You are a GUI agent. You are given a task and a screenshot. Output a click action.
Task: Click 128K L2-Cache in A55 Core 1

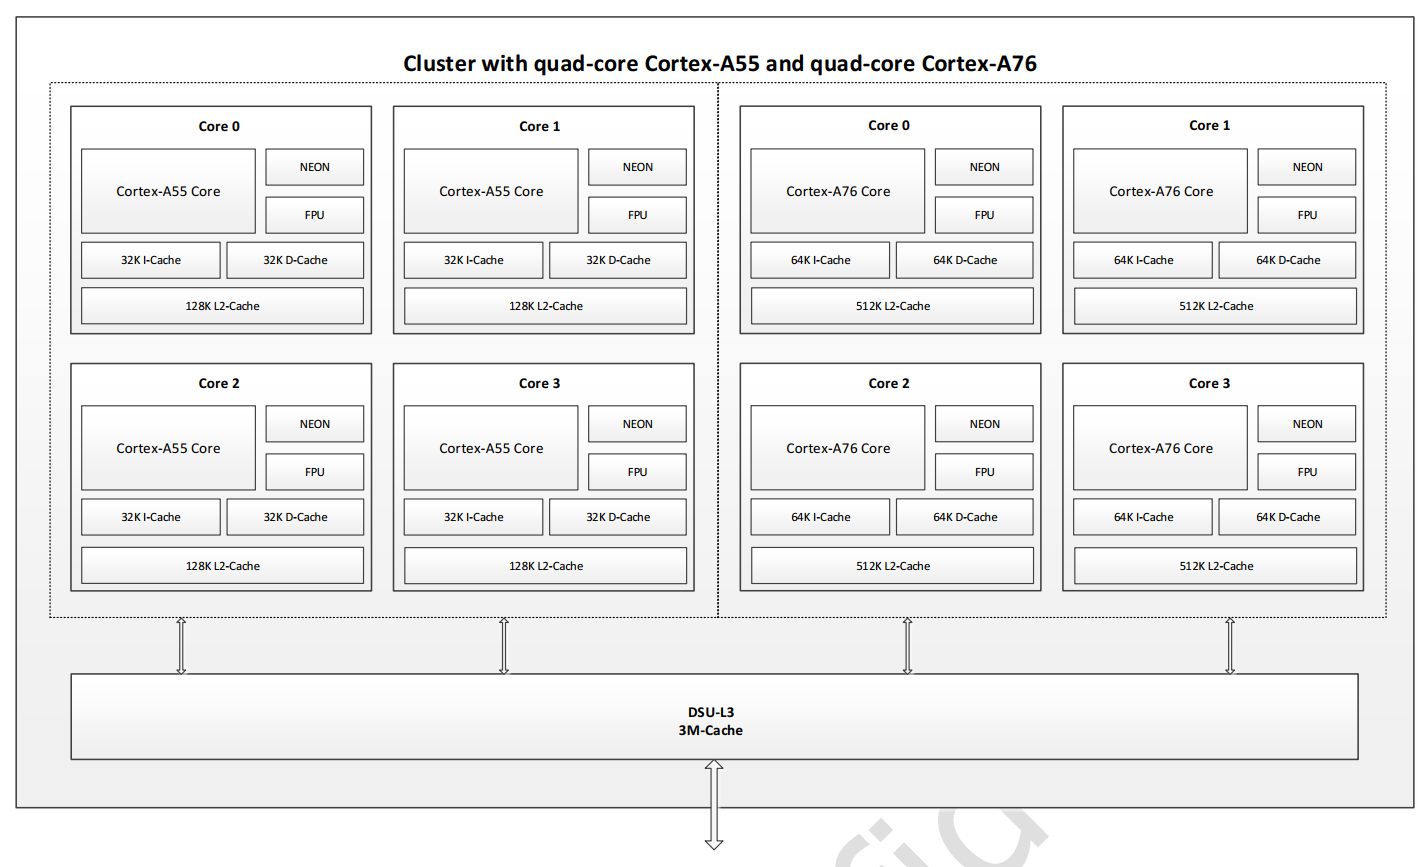(545, 306)
